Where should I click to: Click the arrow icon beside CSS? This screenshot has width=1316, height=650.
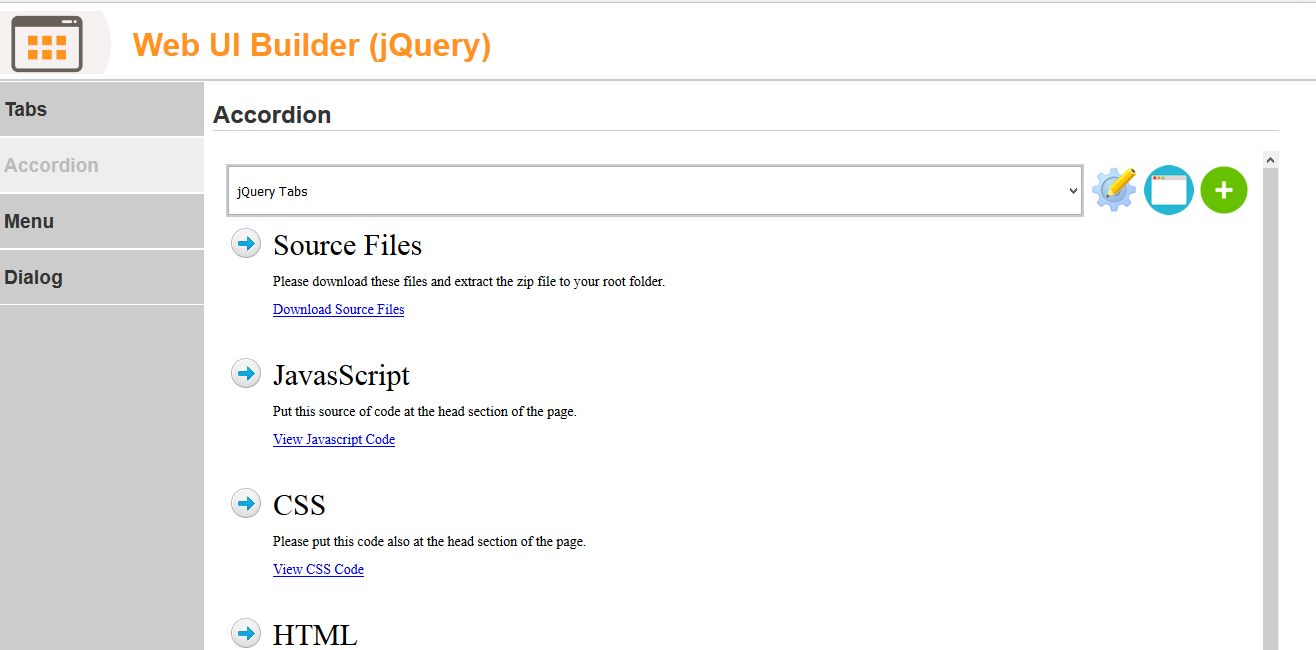coord(246,503)
